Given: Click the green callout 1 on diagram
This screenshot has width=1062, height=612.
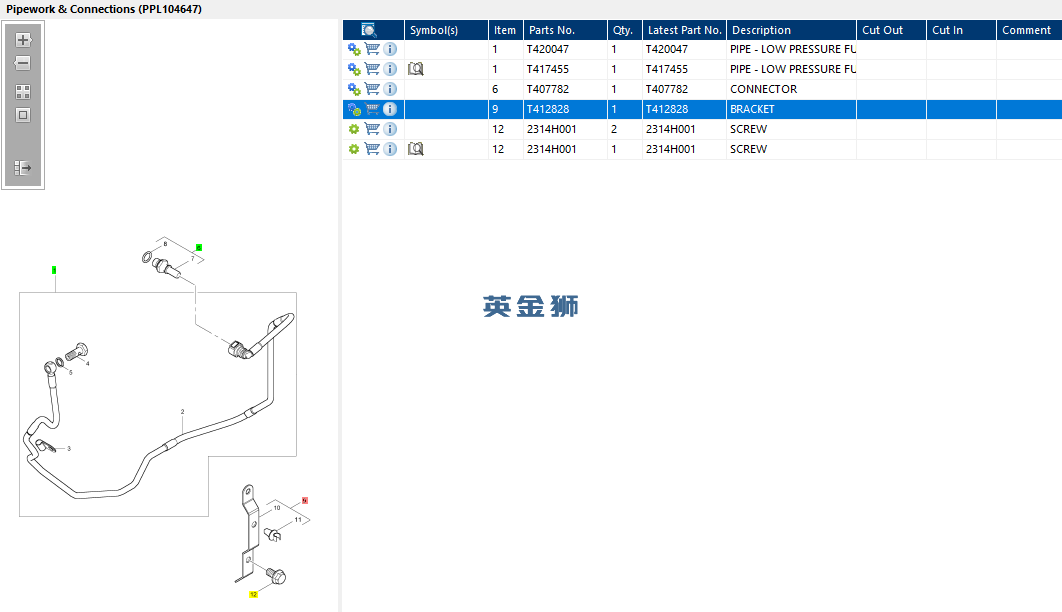Looking at the screenshot, I should 54,270.
